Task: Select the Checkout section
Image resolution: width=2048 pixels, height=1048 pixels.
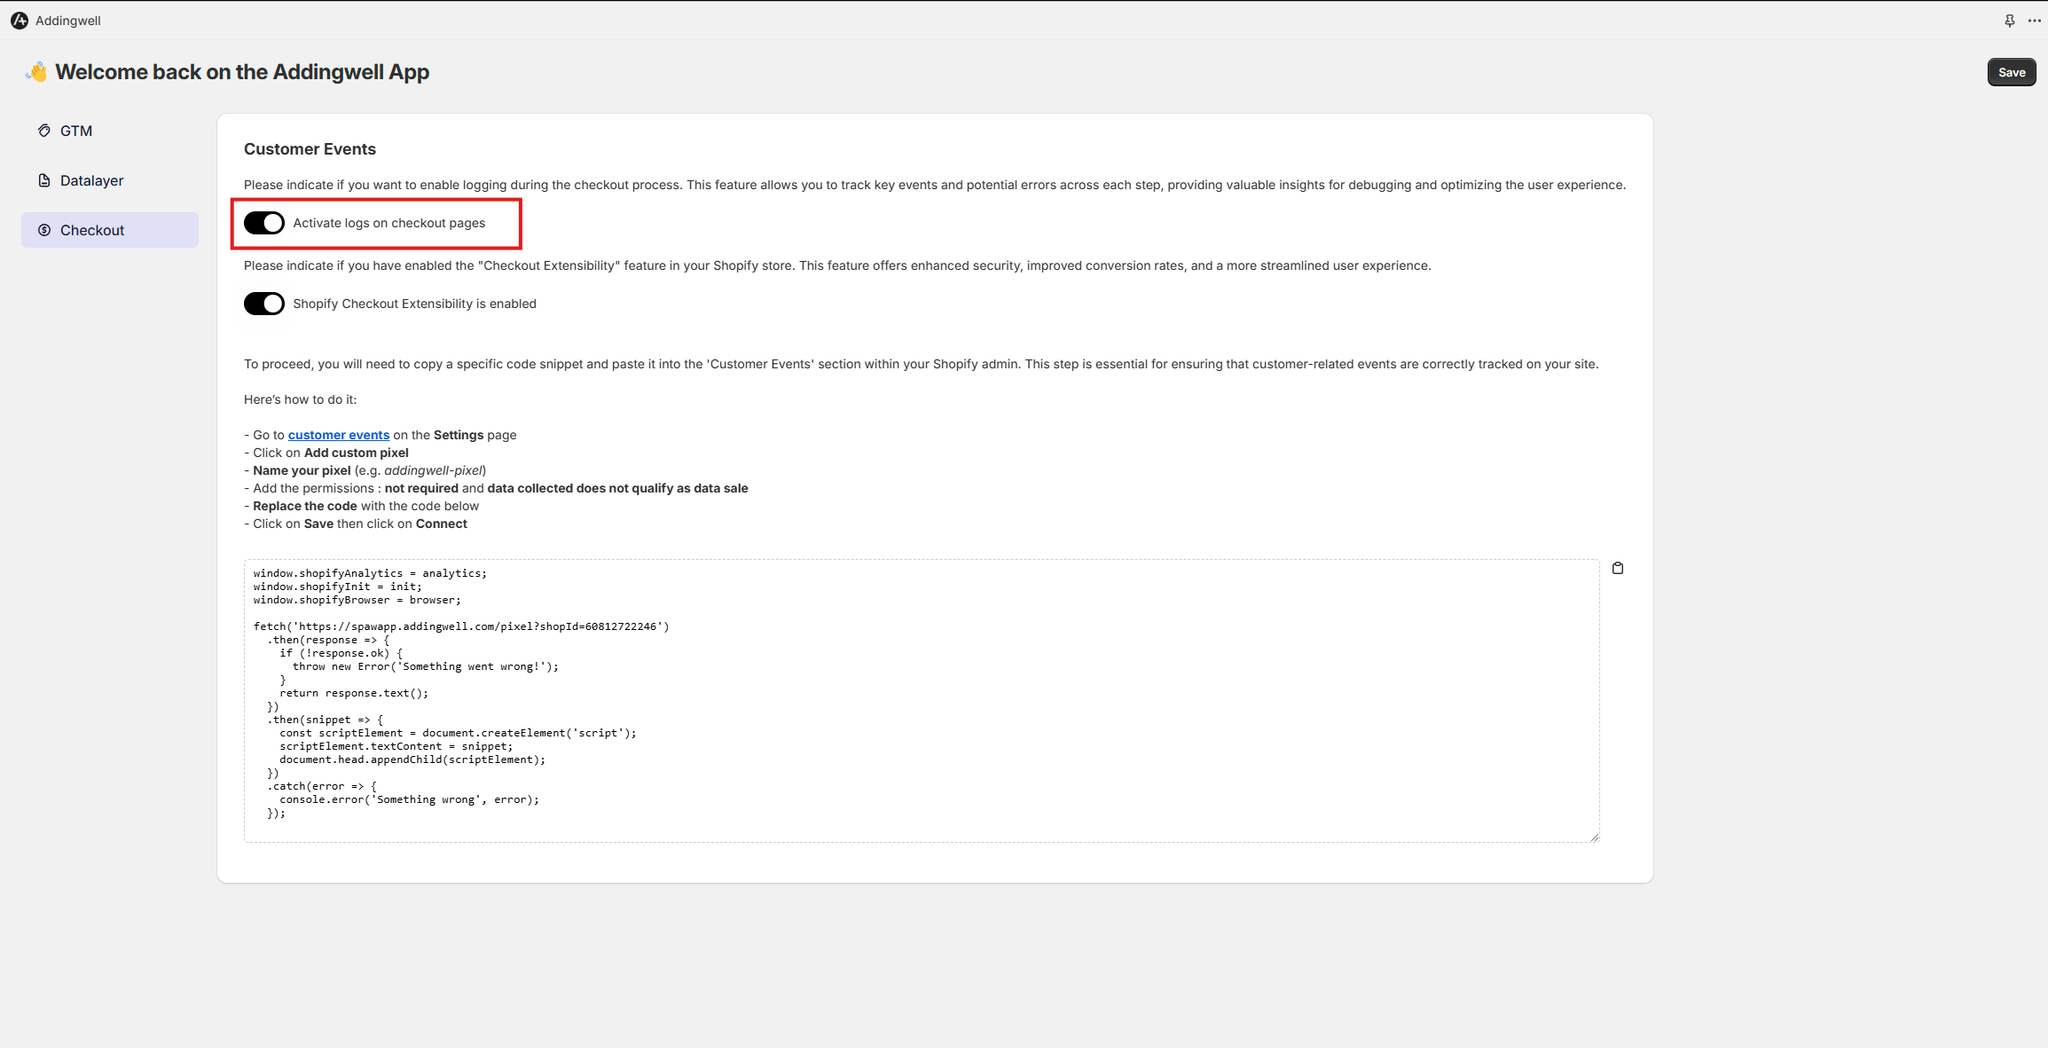Action: pyautogui.click(x=110, y=230)
